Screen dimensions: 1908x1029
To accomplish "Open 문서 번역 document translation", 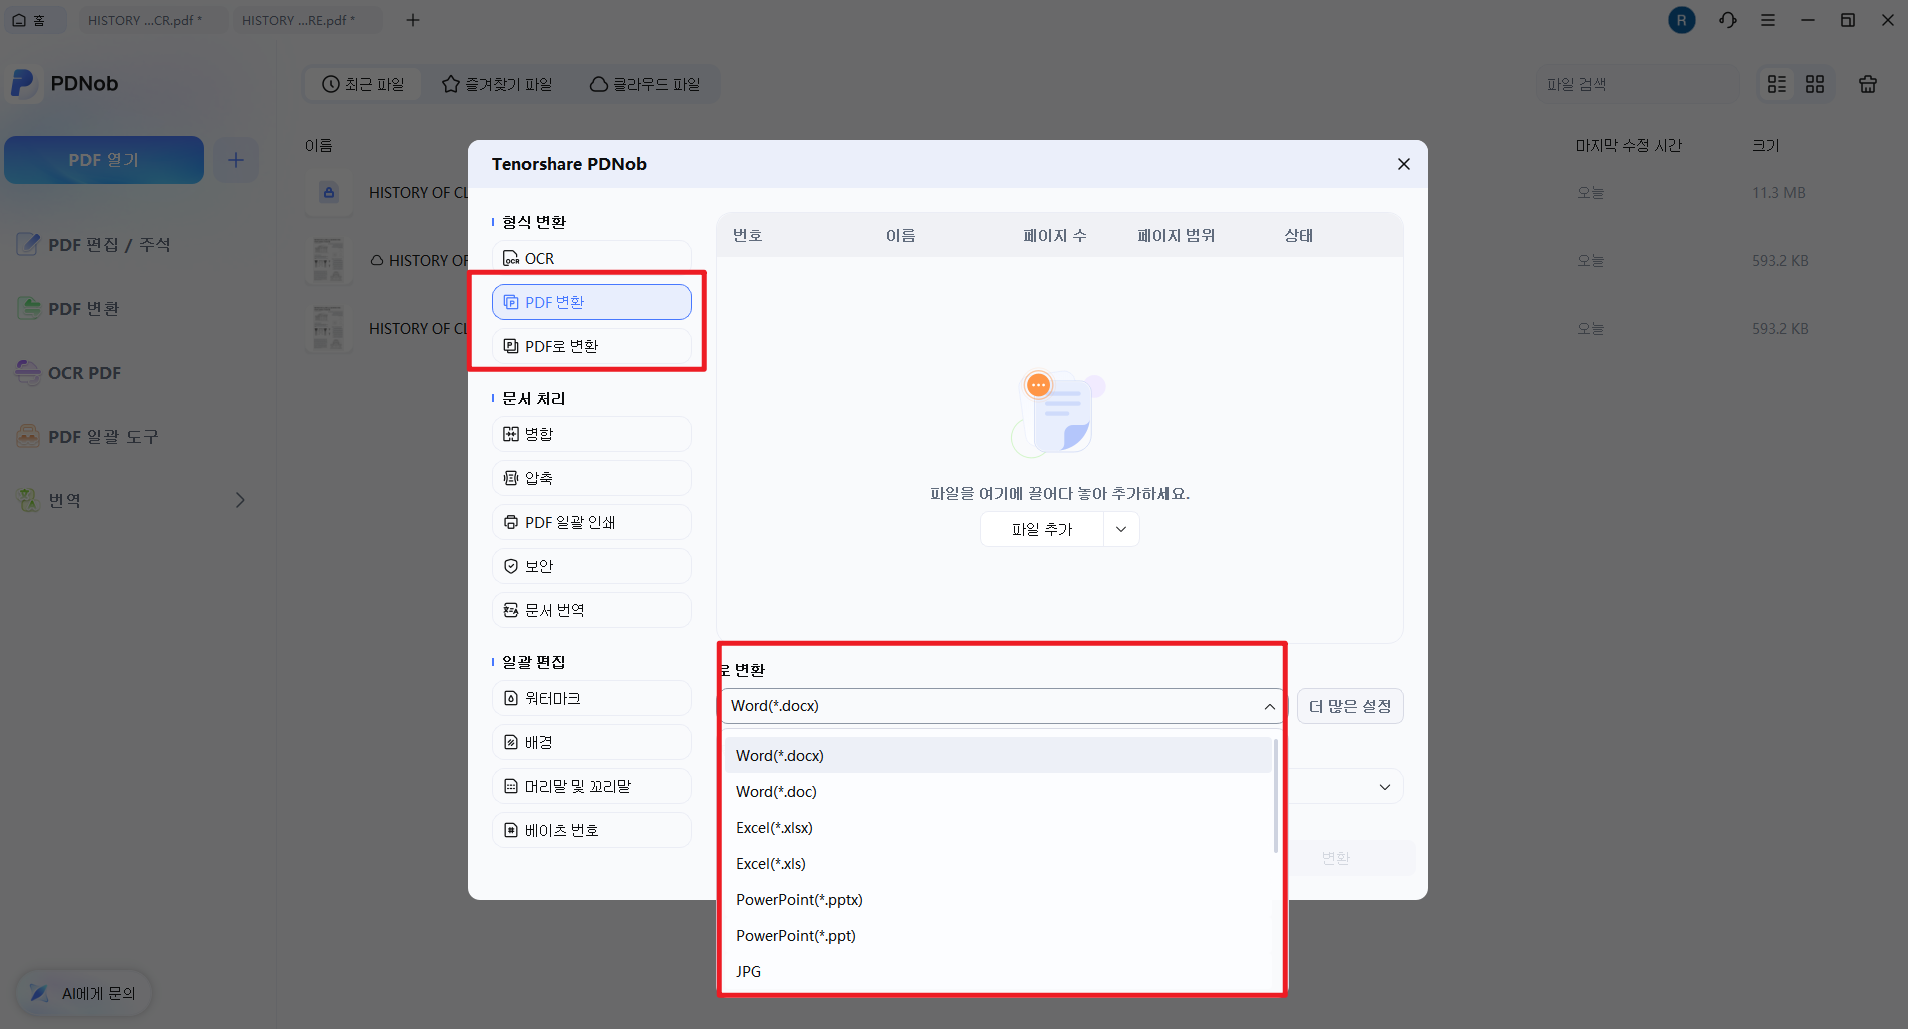I will (591, 610).
